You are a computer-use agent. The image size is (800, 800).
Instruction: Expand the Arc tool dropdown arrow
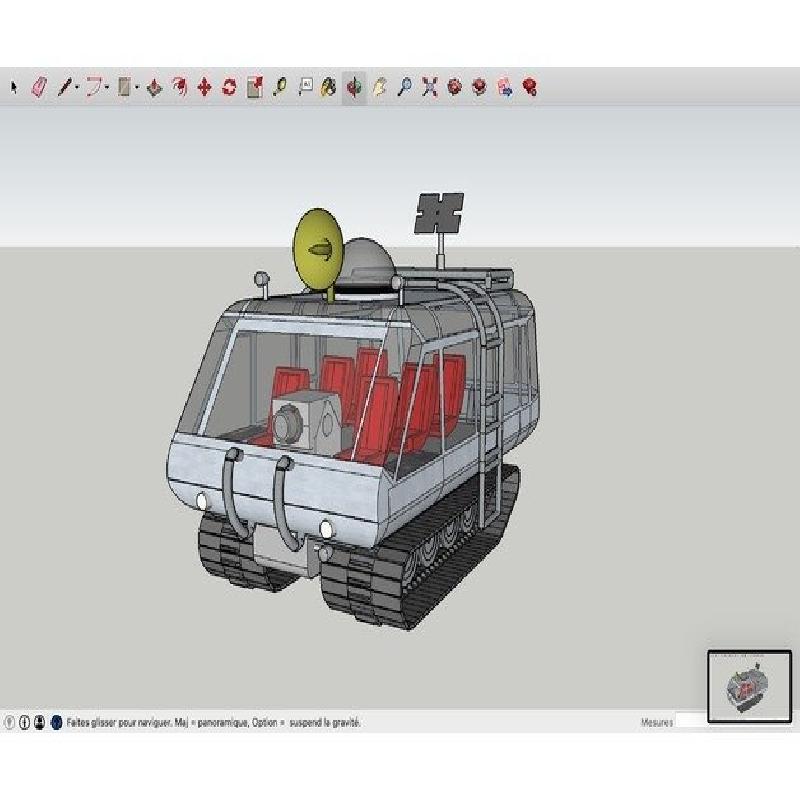[107, 88]
